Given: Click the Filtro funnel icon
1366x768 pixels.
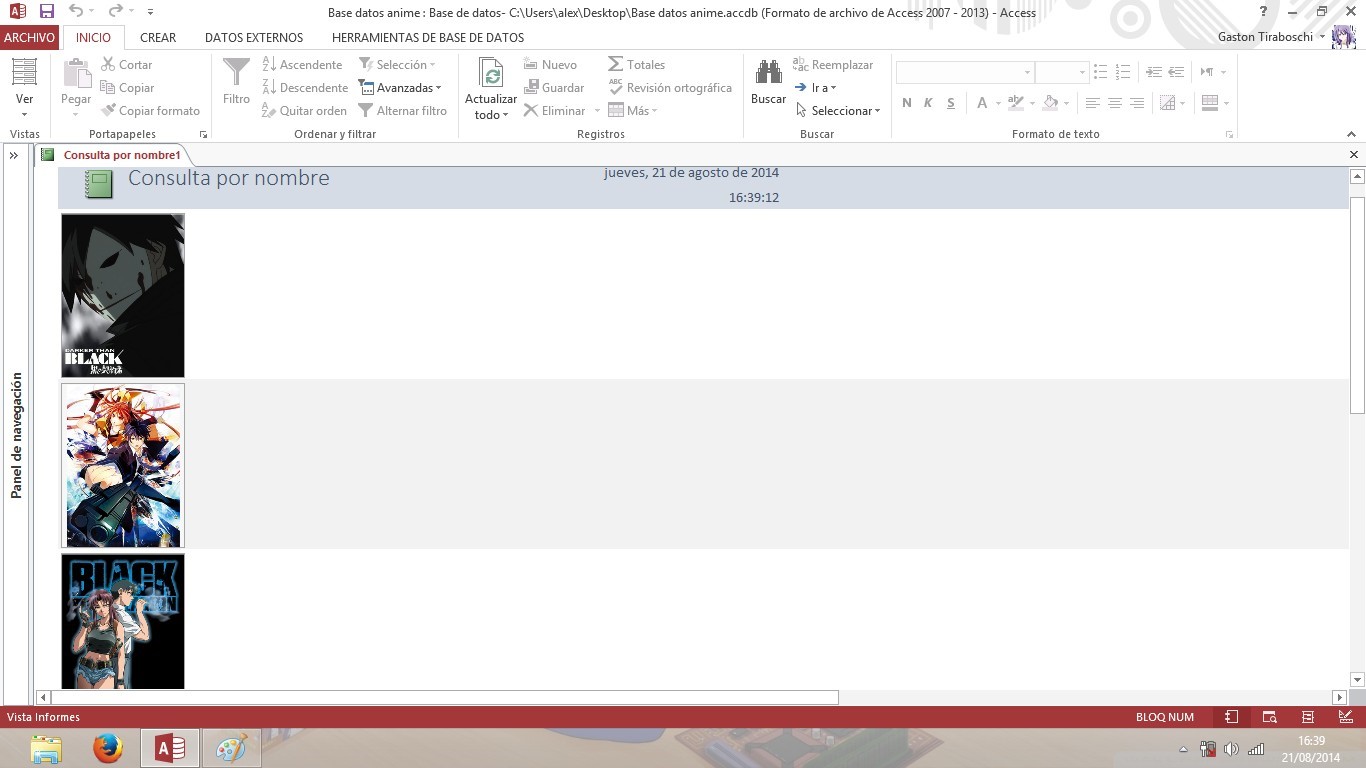Looking at the screenshot, I should tap(236, 72).
